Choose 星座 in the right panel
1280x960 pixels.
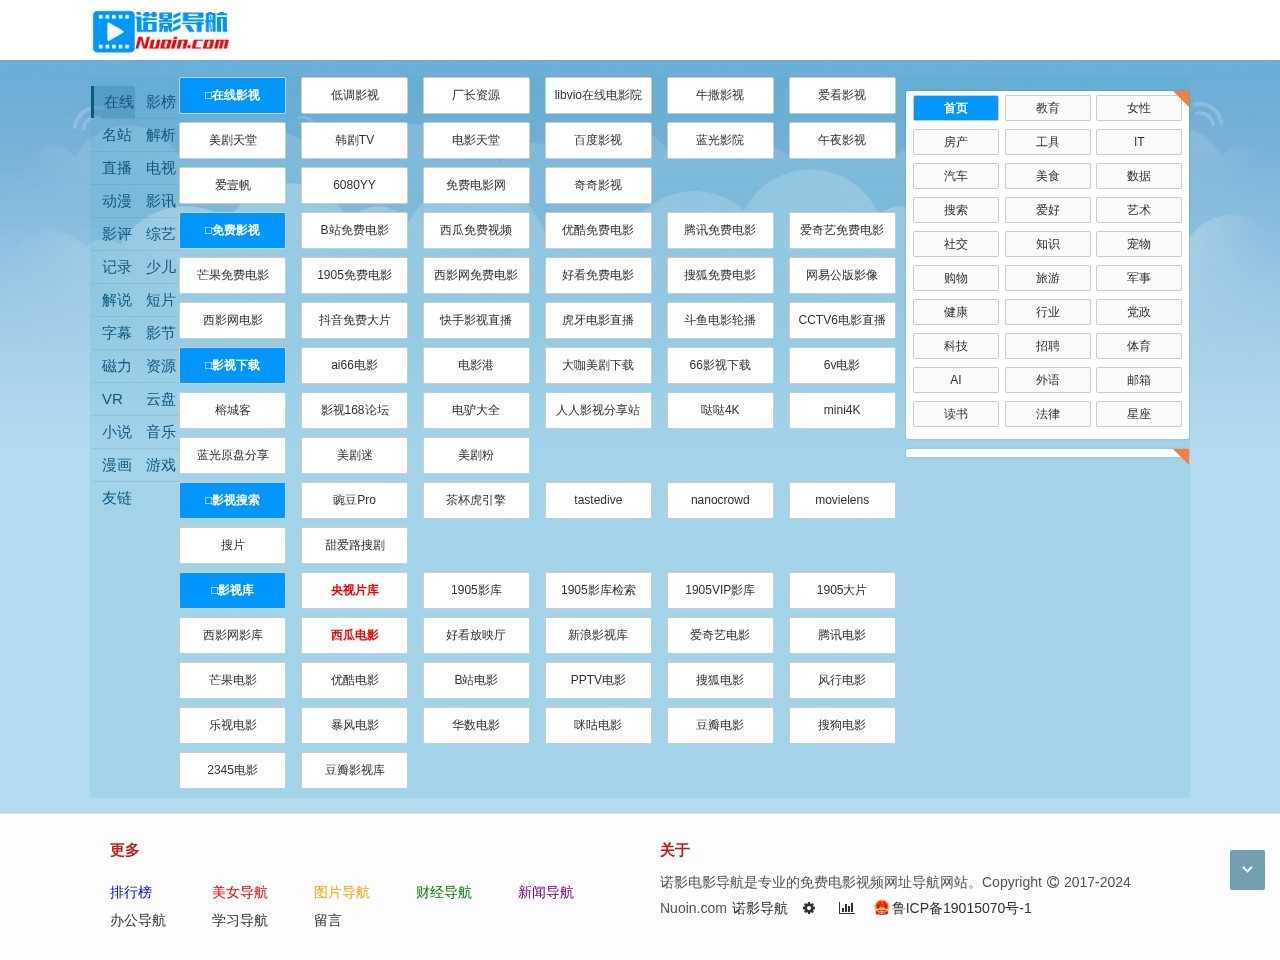[x=1139, y=414]
